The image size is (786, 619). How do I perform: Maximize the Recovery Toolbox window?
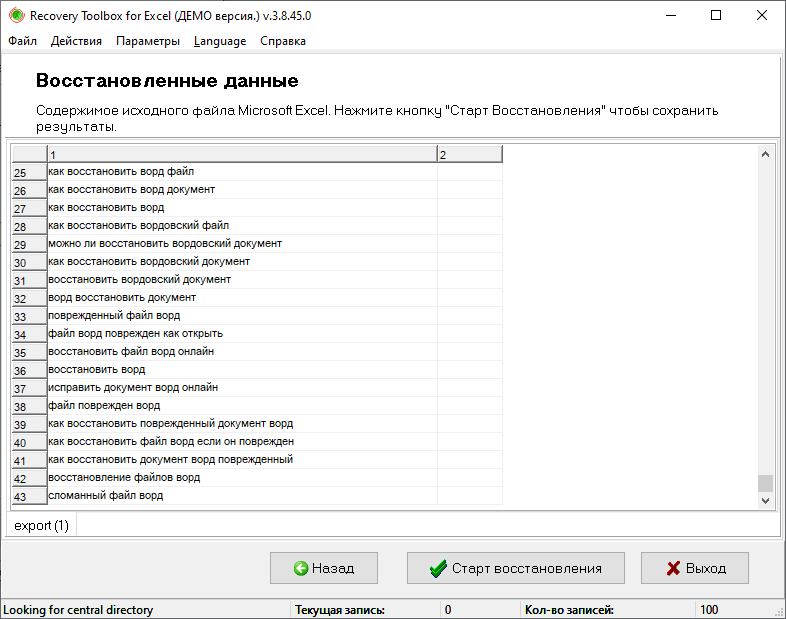716,16
